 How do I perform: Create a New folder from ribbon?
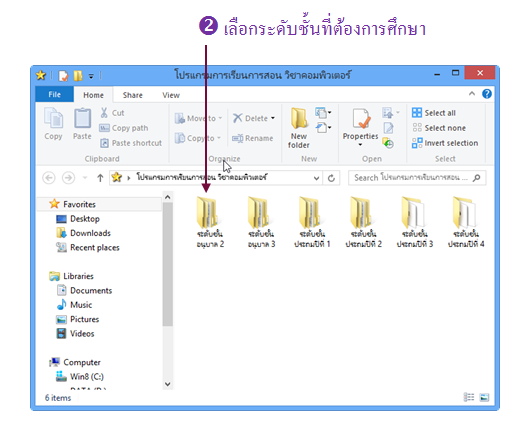[299, 128]
